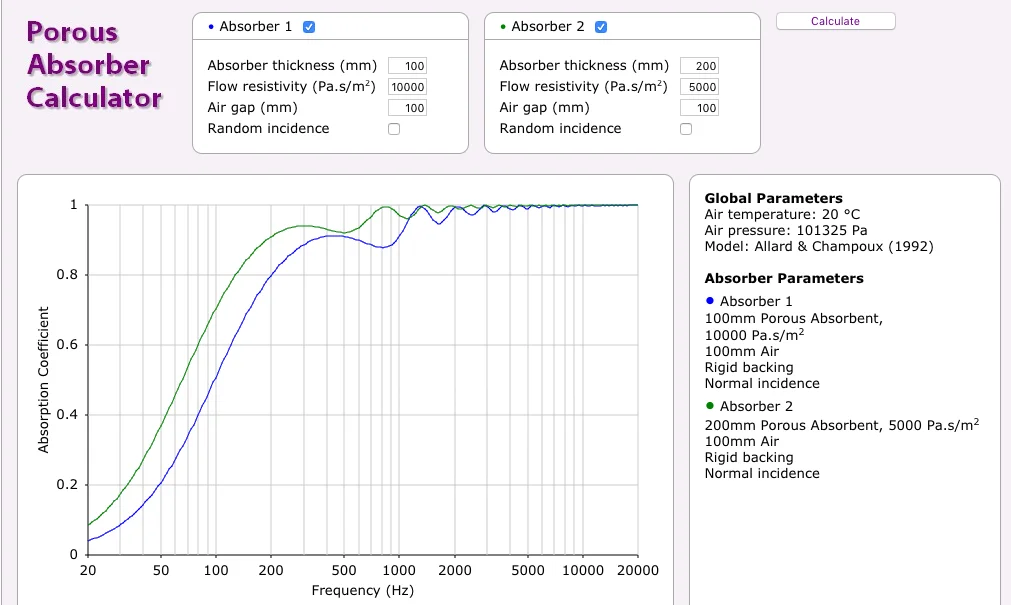Viewport: 1011px width, 605px height.
Task: Click '100mm Porous Absorbent,' text line
Action: 794,319
